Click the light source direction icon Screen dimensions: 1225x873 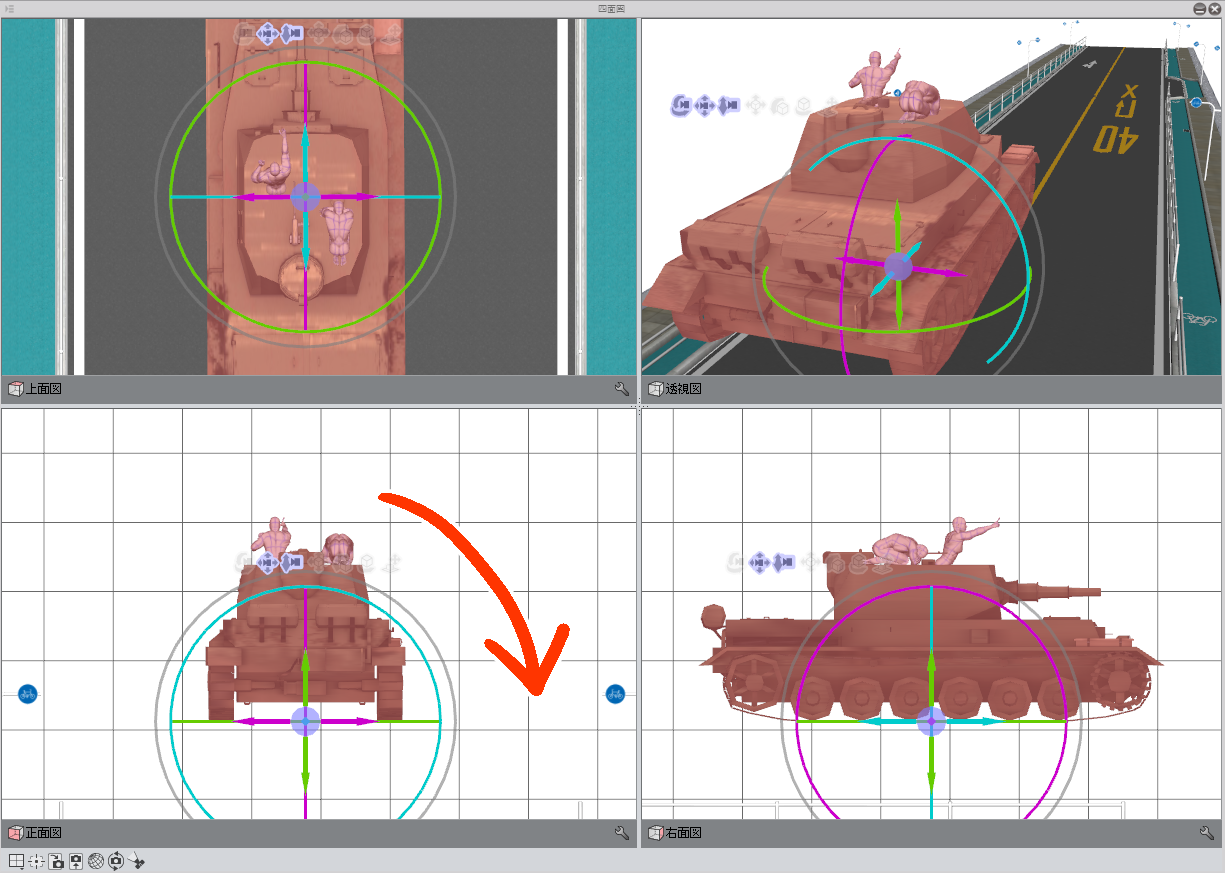[x=137, y=860]
